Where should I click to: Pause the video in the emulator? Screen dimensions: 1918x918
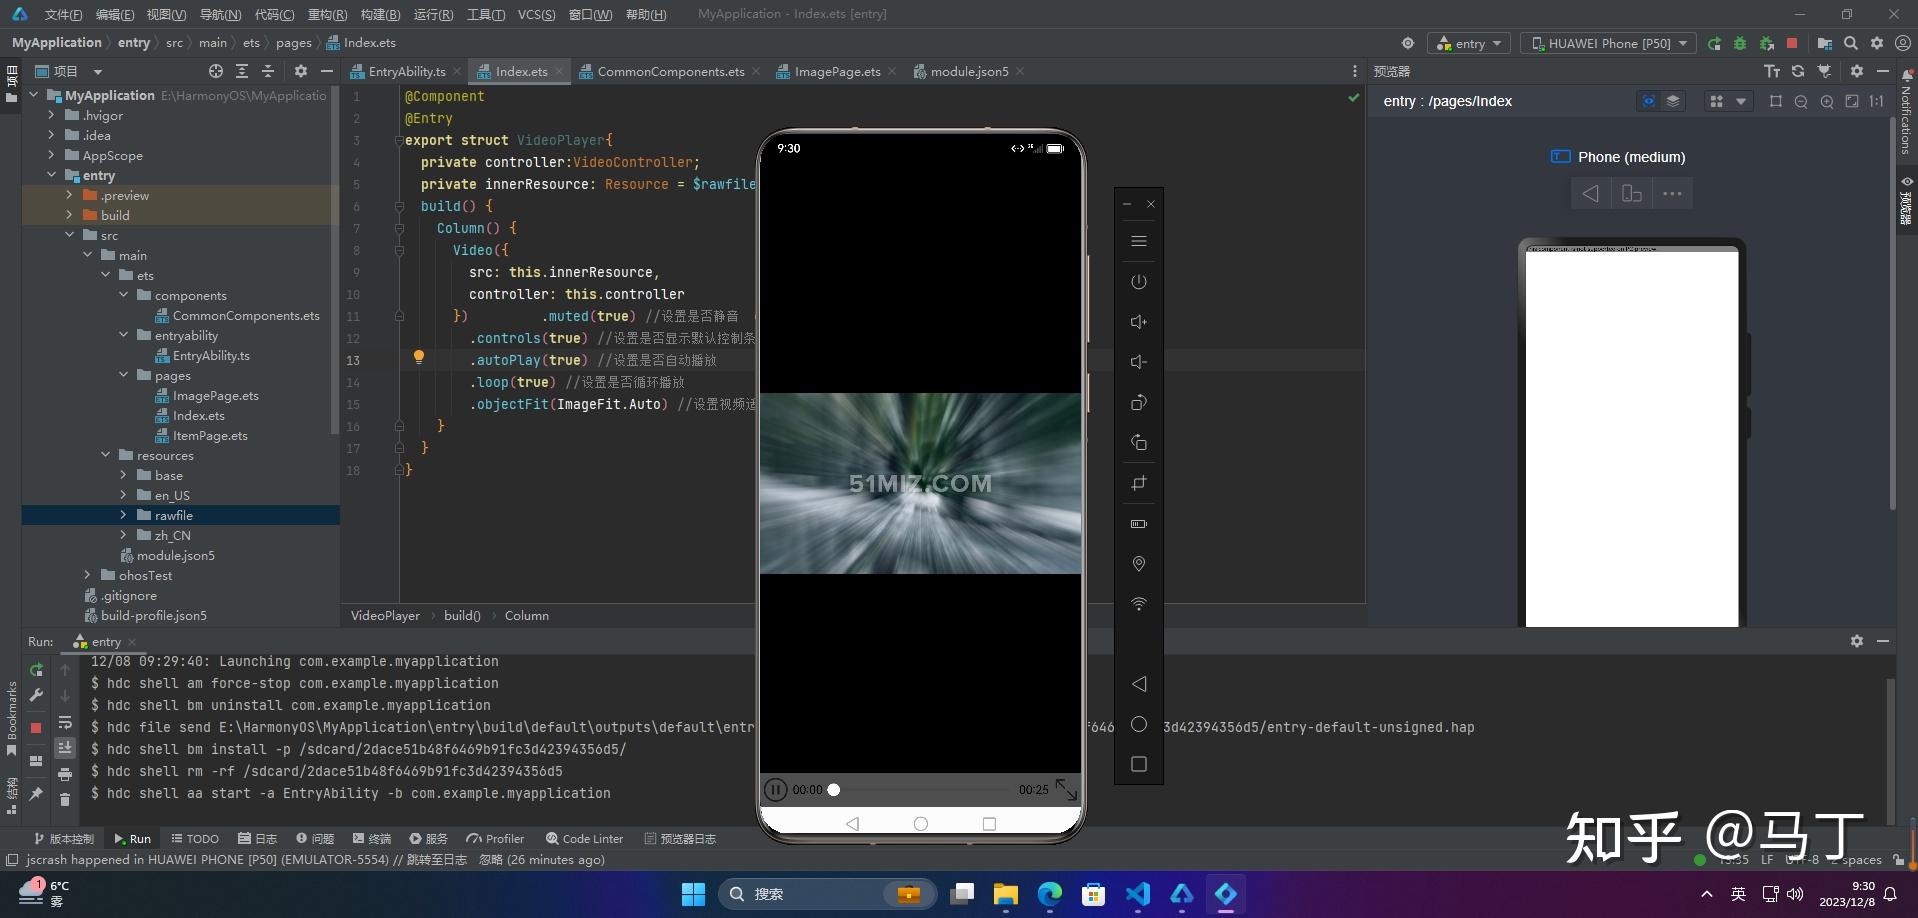(775, 790)
